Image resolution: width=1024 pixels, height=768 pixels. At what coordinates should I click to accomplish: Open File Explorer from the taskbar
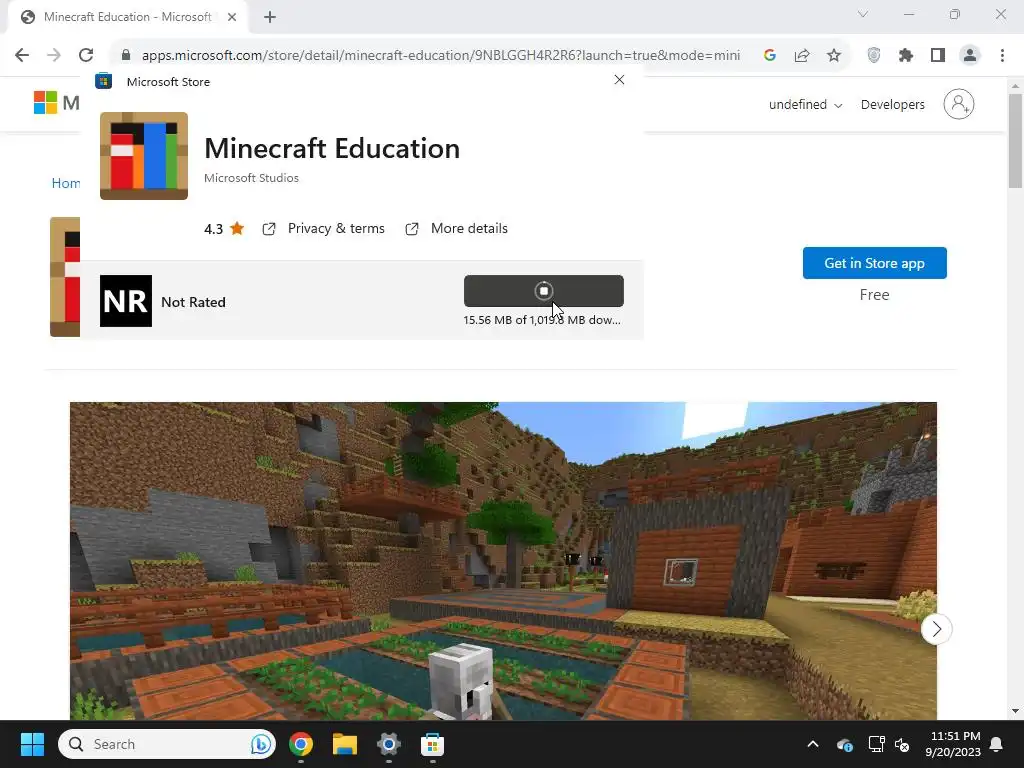(x=345, y=744)
